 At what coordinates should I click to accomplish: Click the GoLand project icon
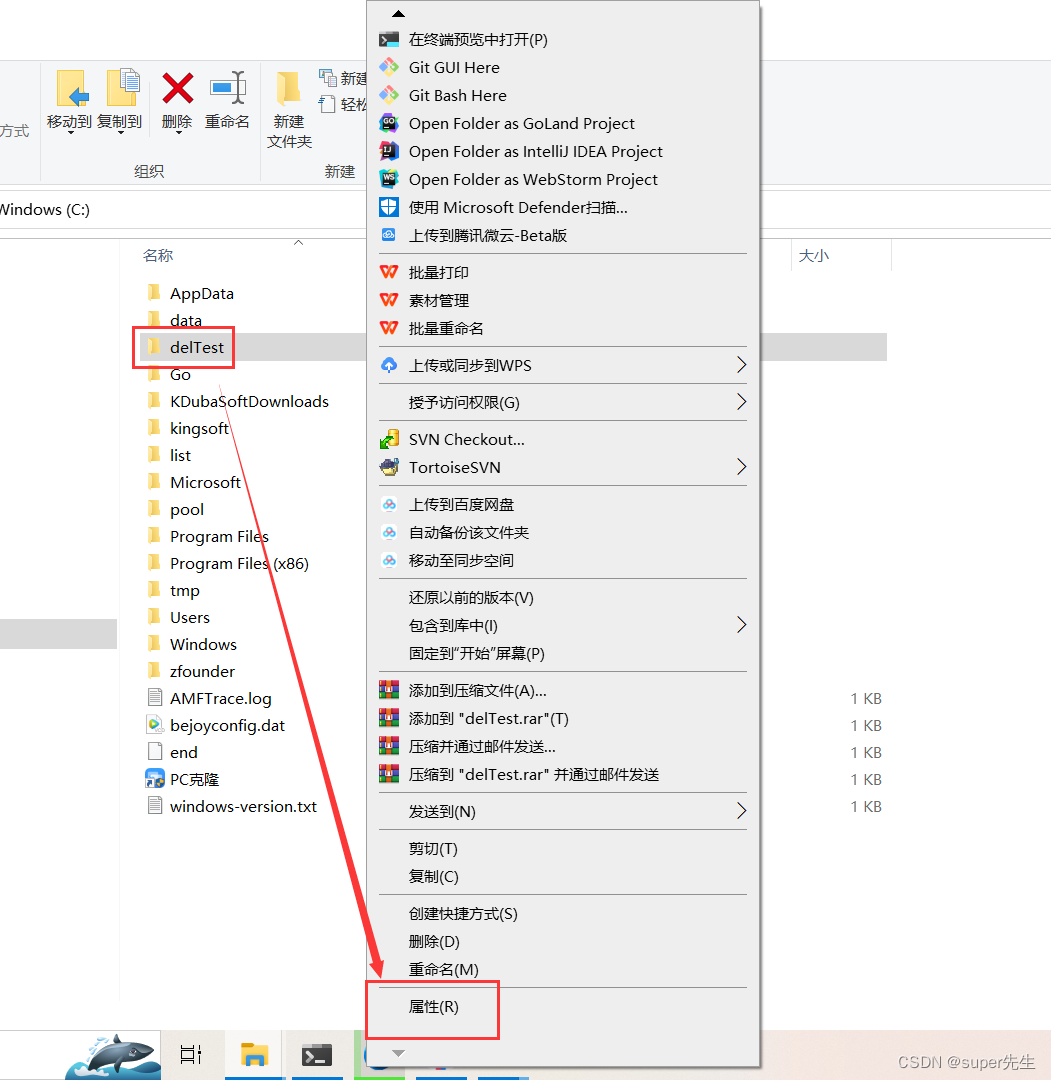point(389,123)
